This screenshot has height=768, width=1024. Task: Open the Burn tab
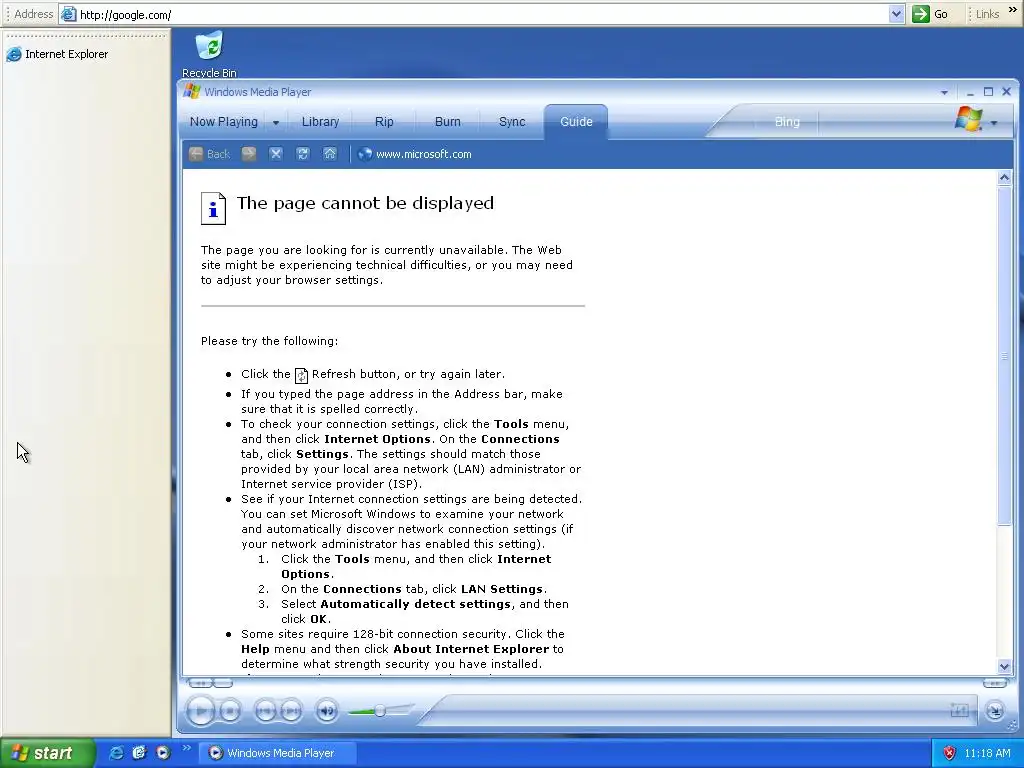[x=447, y=121]
